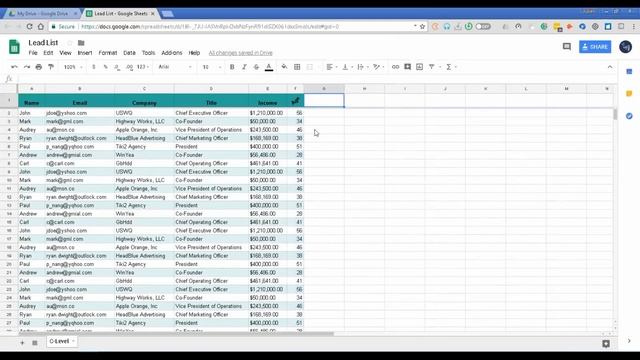Click the blue SHARE button
Screen dimensions: 640x360
pyautogui.click(x=595, y=47)
